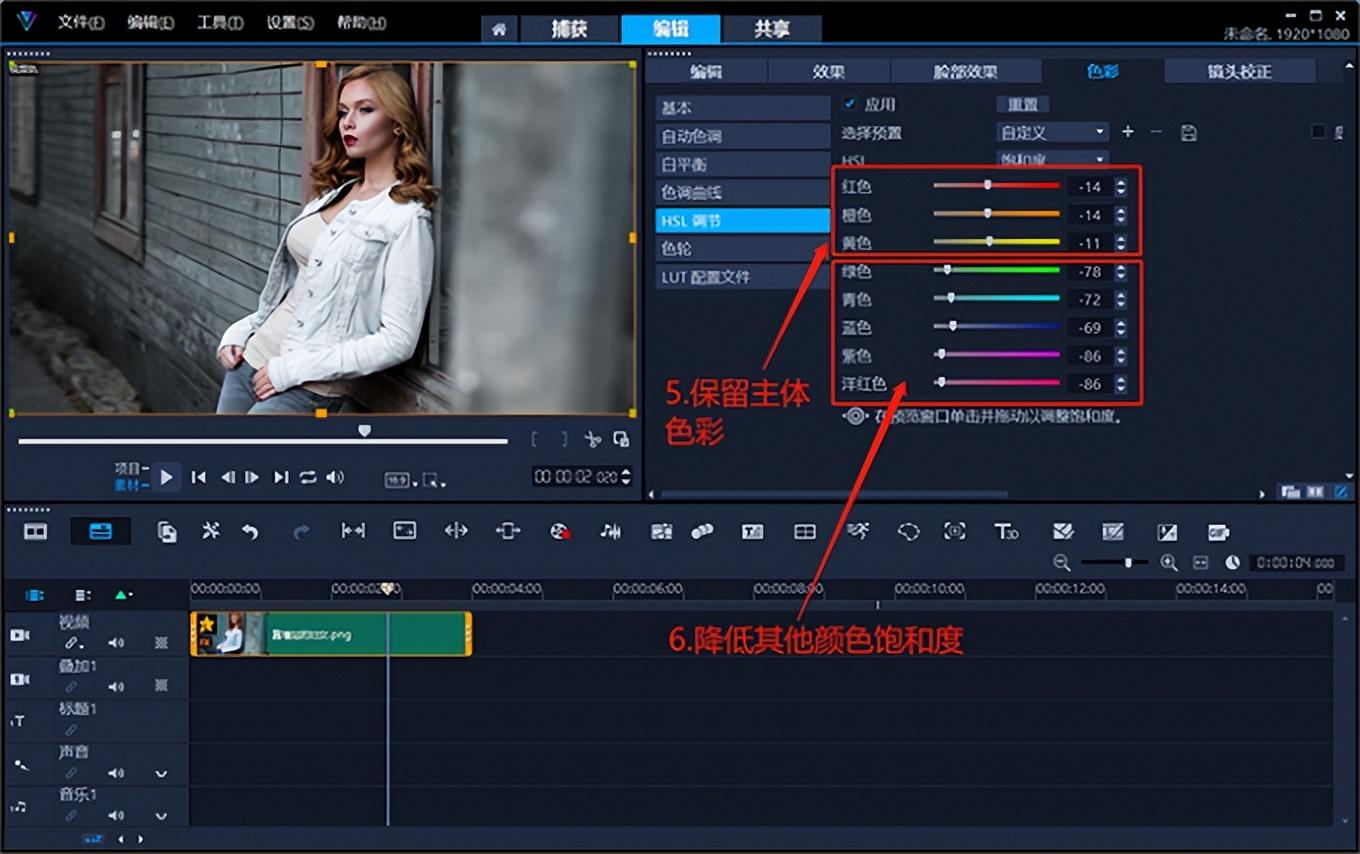Open the 效果 options tab
Image resolution: width=1360 pixels, height=854 pixels.
[829, 71]
